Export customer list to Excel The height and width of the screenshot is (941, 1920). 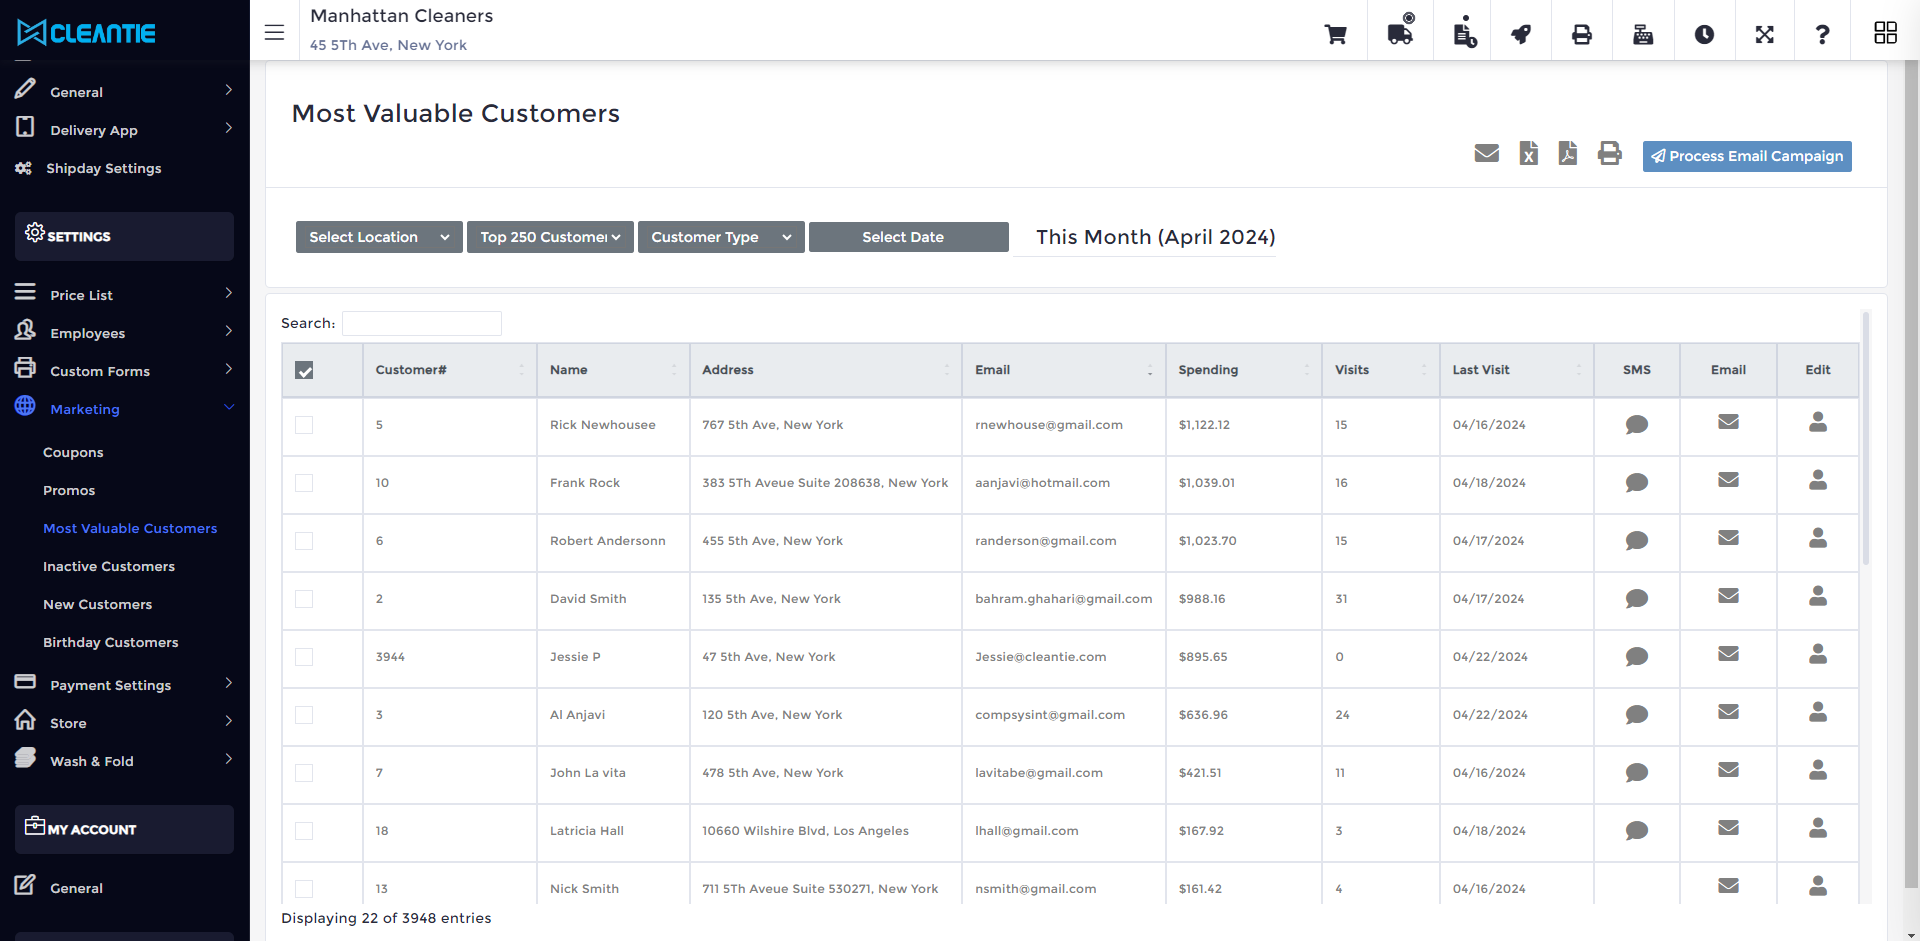[1528, 153]
